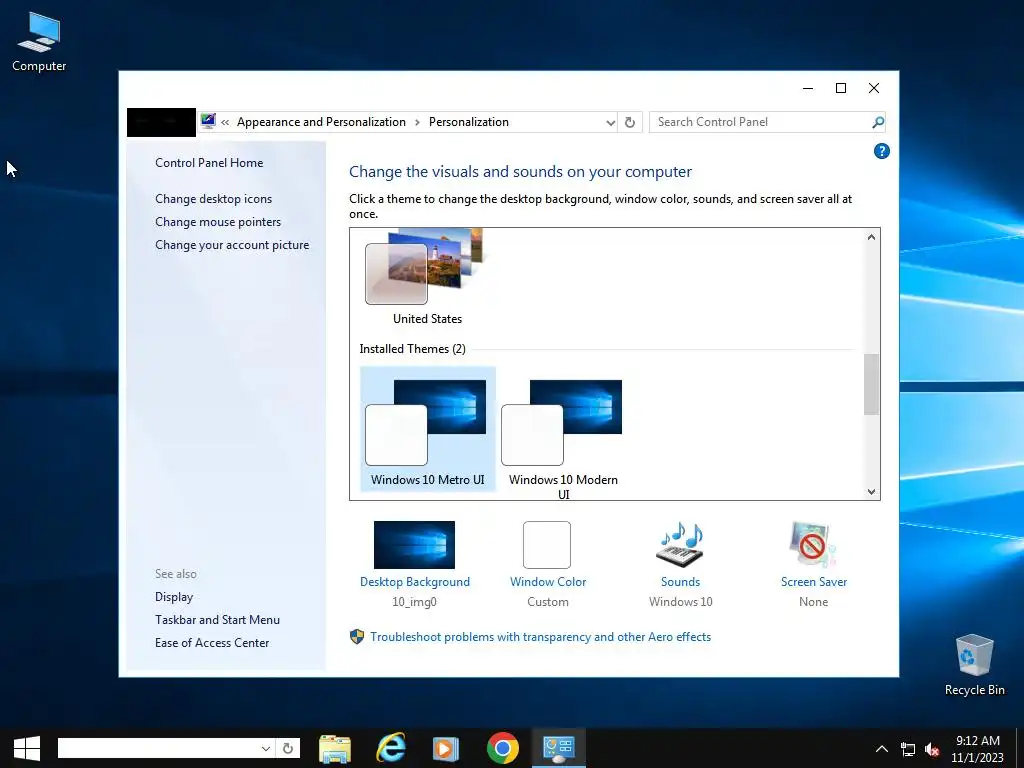Open File Explorer from the taskbar
The width and height of the screenshot is (1024, 768).
335,748
